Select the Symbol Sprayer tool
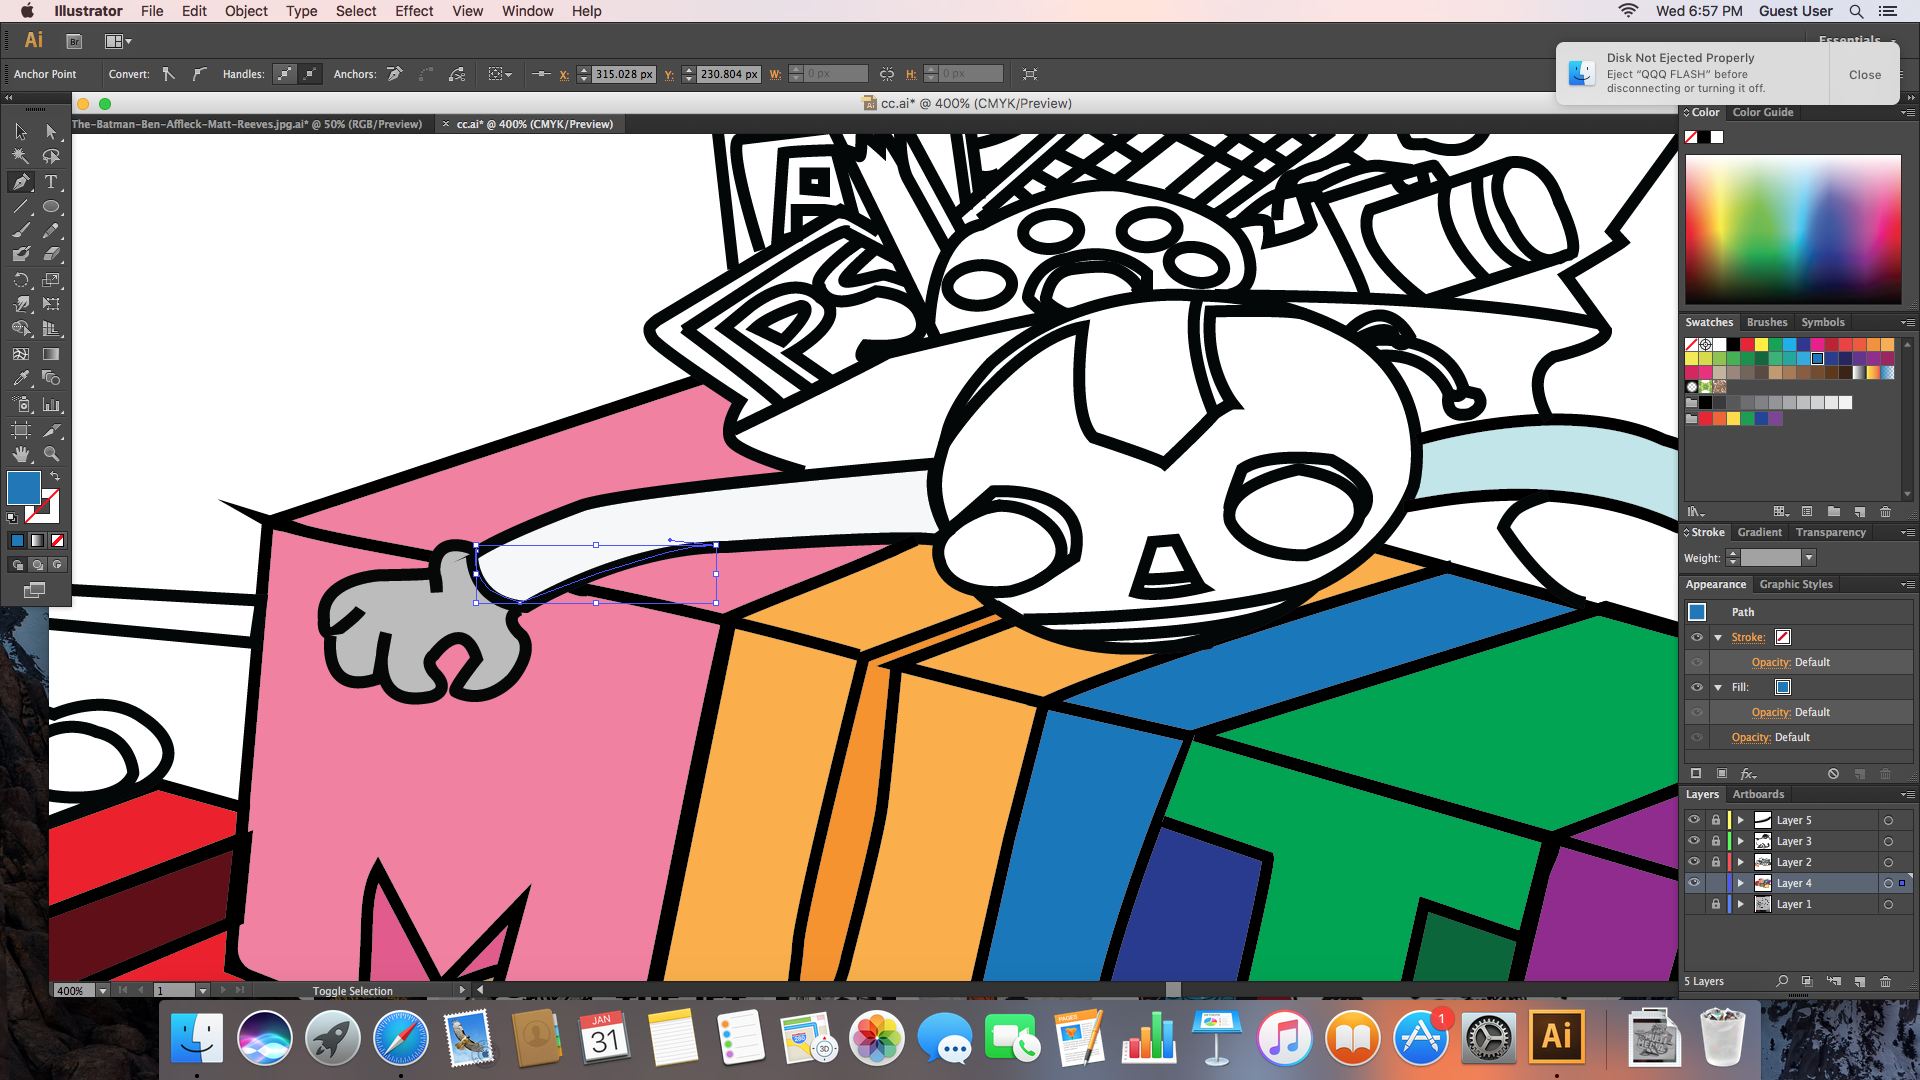The image size is (1920, 1080). point(21,405)
